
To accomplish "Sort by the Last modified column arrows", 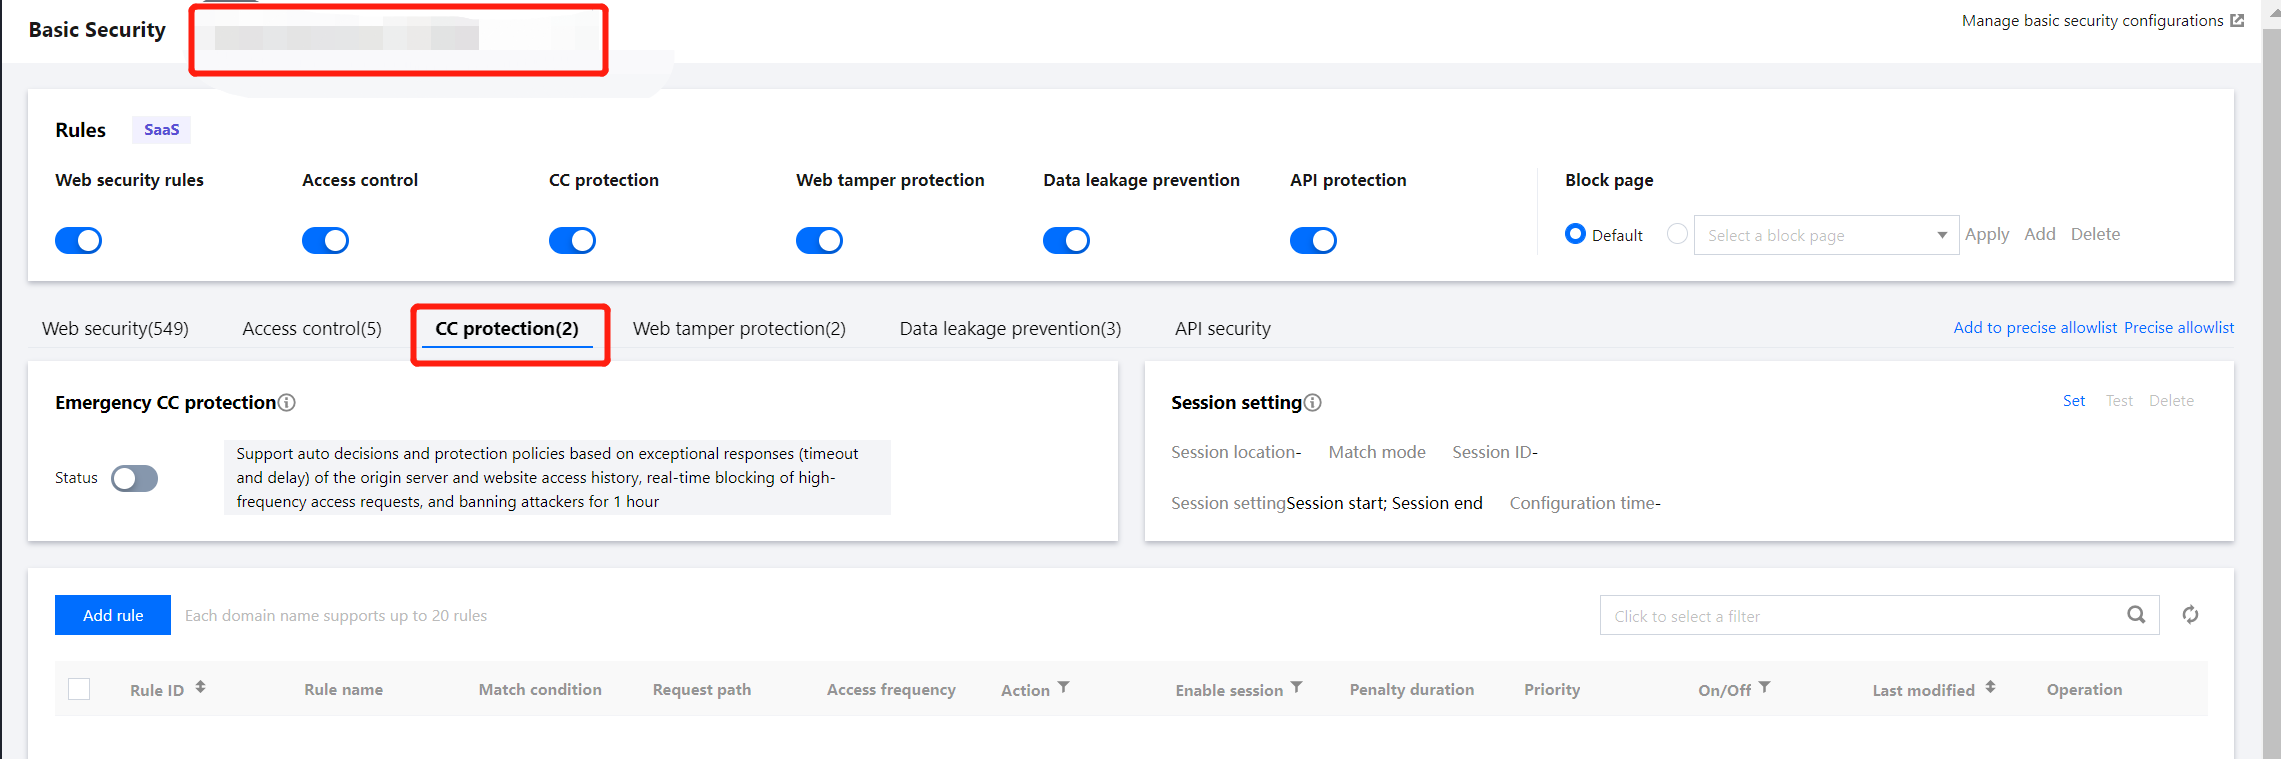I will click(x=1990, y=687).
